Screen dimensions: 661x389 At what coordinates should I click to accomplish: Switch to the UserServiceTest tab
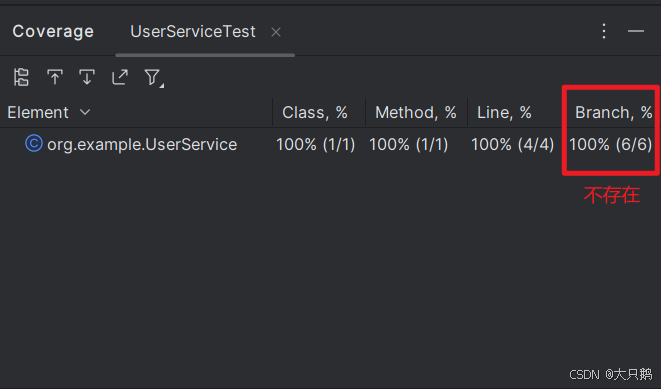click(193, 32)
